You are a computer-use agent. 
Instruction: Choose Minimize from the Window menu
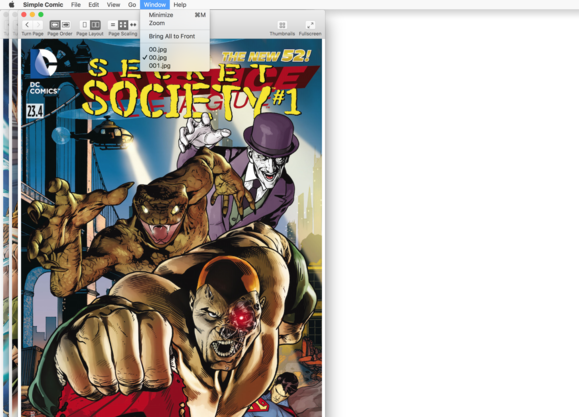click(175, 15)
